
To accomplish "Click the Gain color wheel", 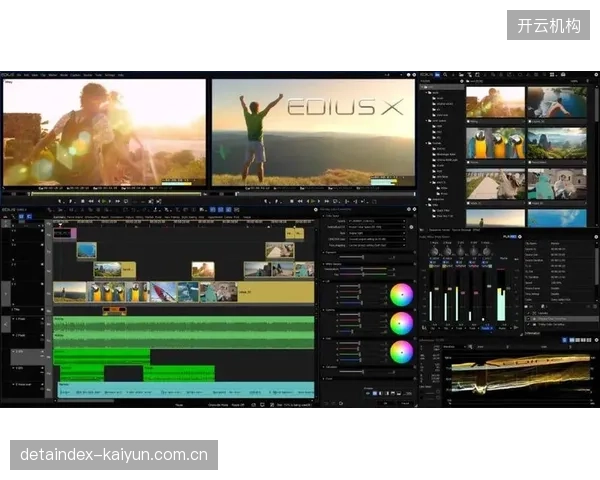I will (401, 352).
